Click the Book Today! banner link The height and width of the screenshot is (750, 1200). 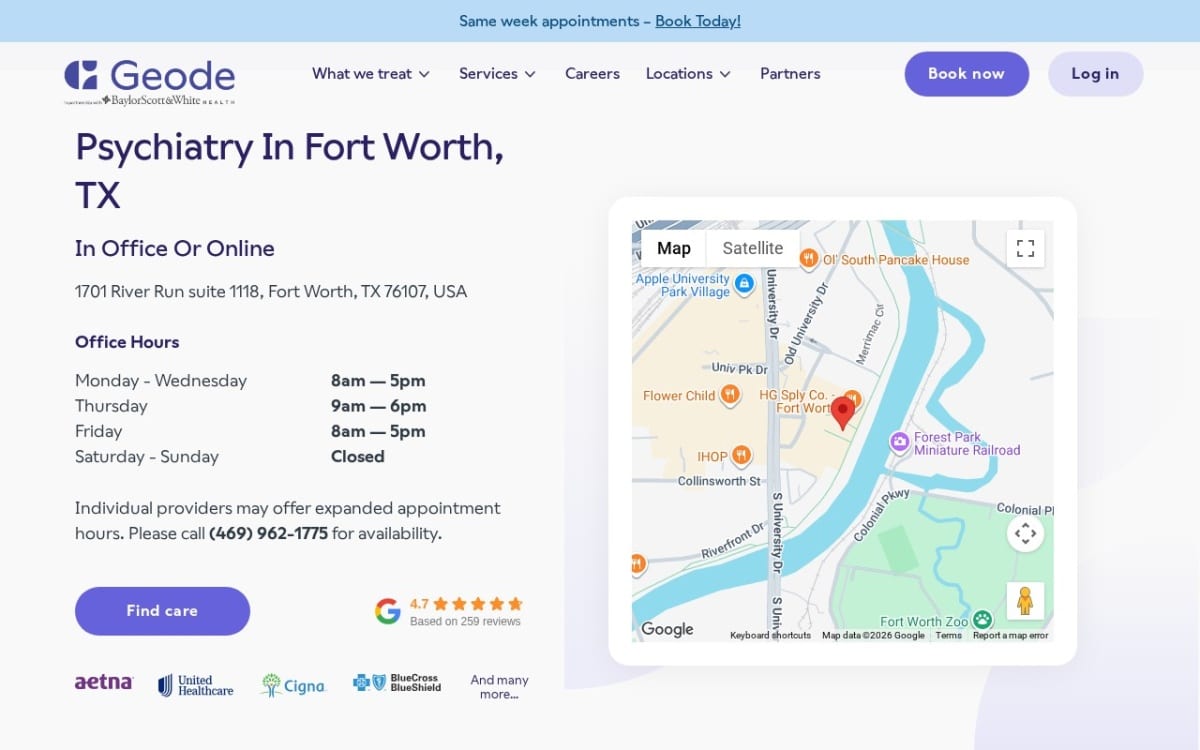click(x=698, y=21)
